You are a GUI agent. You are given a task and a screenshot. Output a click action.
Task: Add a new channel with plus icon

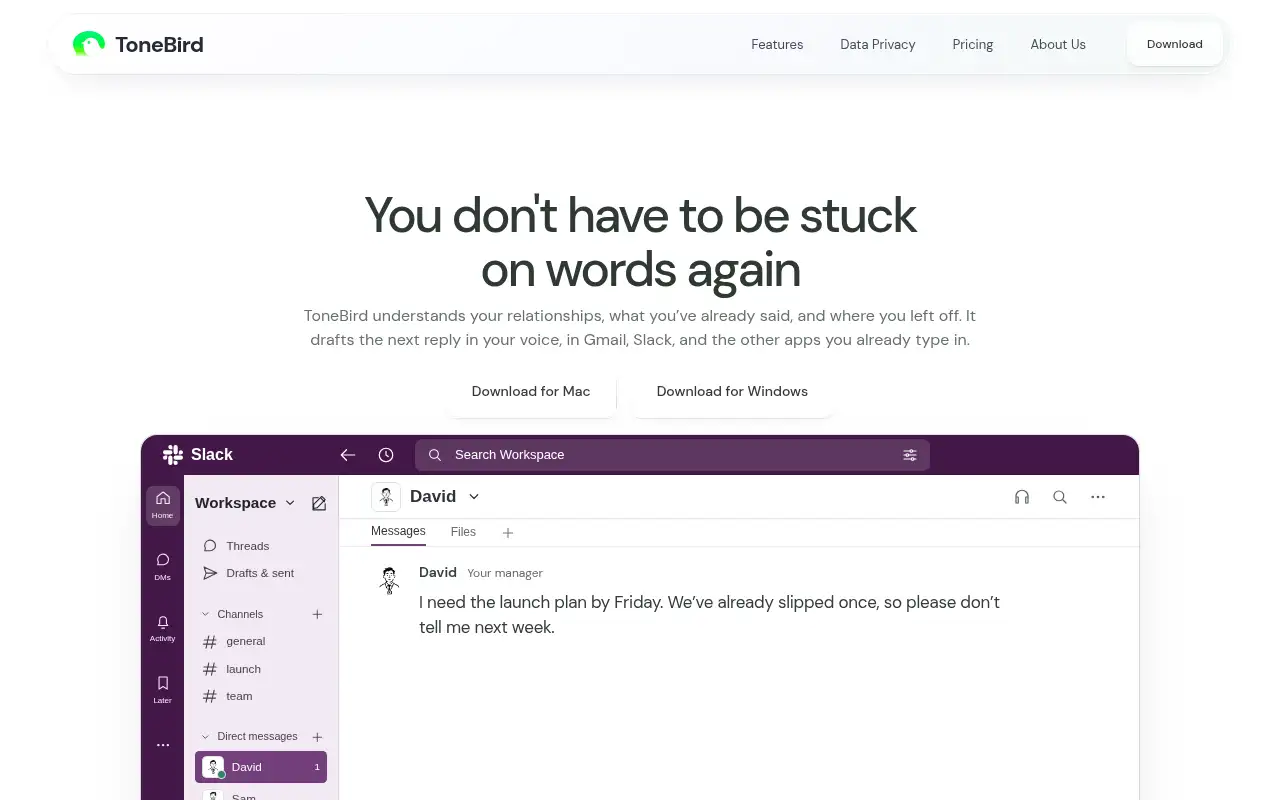[317, 614]
